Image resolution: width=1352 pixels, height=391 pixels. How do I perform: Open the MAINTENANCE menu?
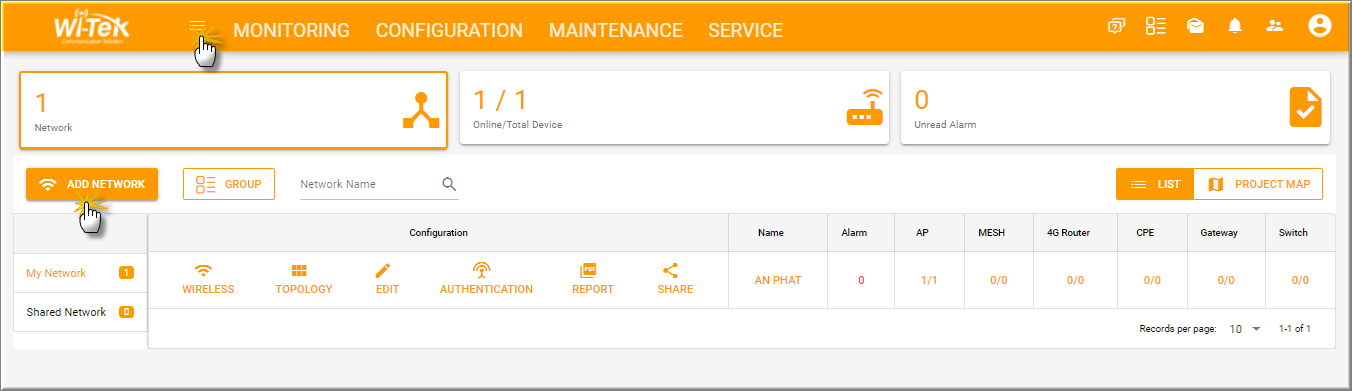[616, 30]
